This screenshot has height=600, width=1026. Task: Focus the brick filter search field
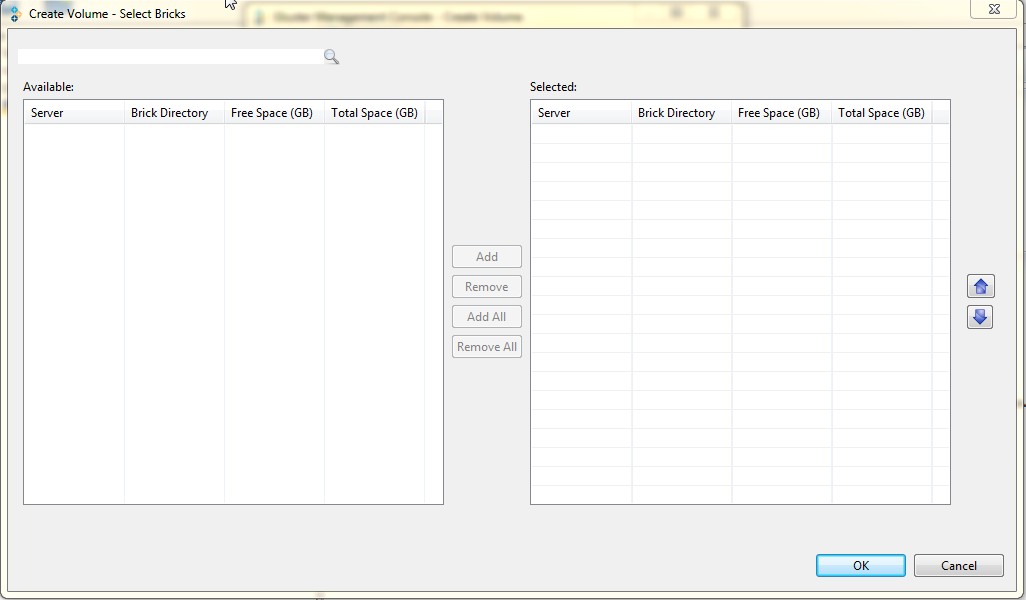[170, 57]
